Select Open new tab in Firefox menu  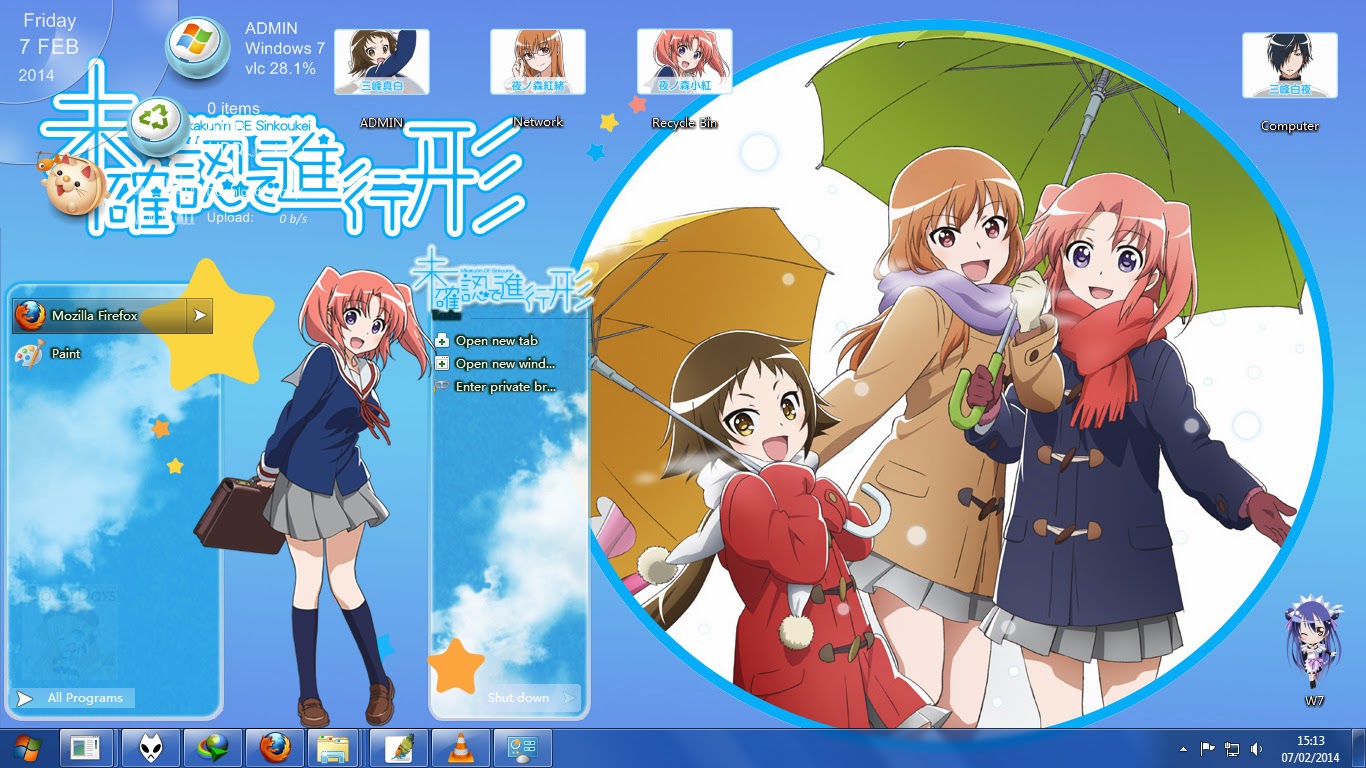coord(492,340)
